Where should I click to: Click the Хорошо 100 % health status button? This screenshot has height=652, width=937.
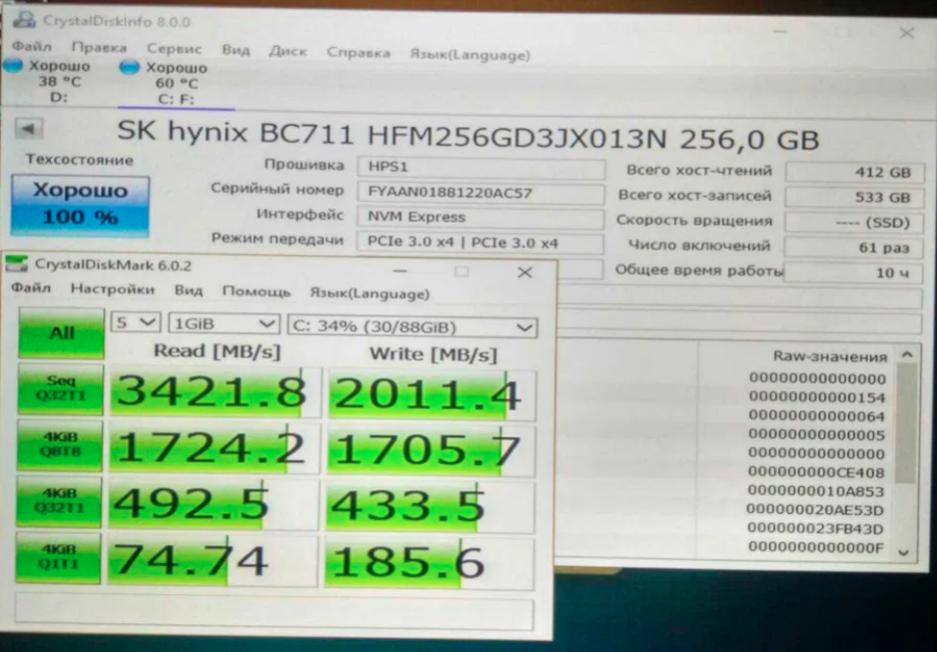point(80,204)
